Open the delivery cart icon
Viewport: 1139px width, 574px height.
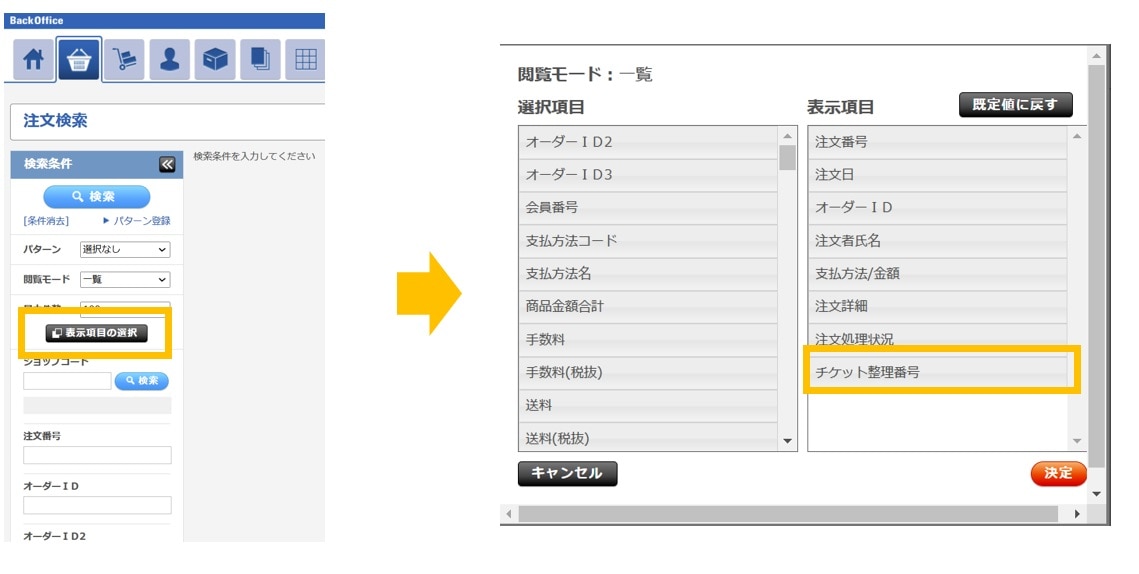click(124, 59)
